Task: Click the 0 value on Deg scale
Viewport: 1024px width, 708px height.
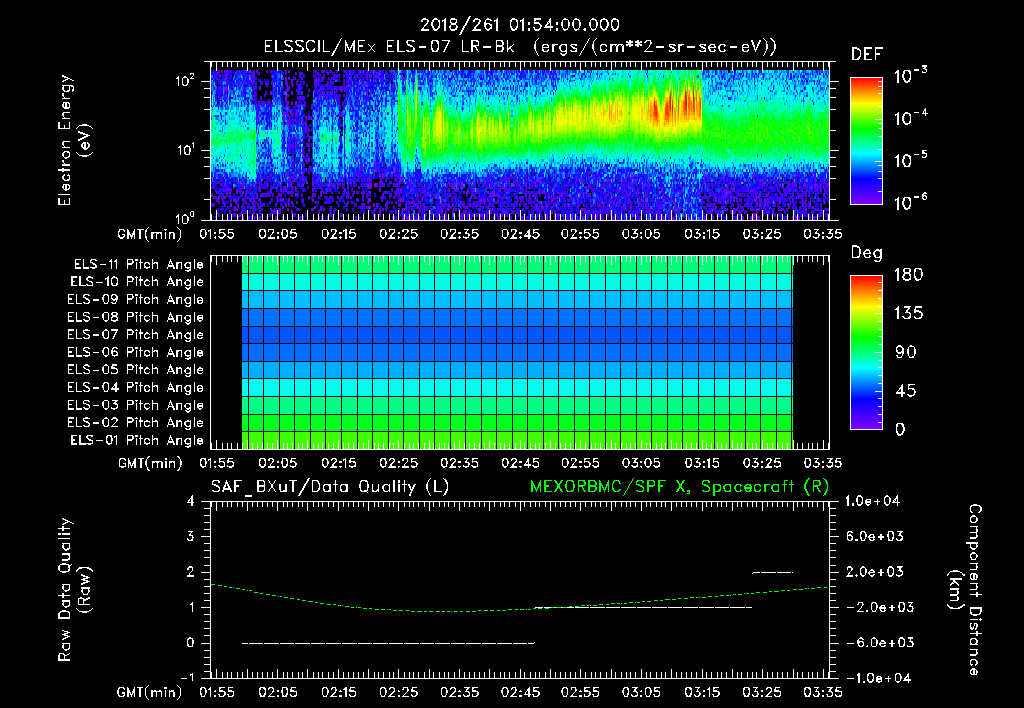Action: click(x=900, y=430)
